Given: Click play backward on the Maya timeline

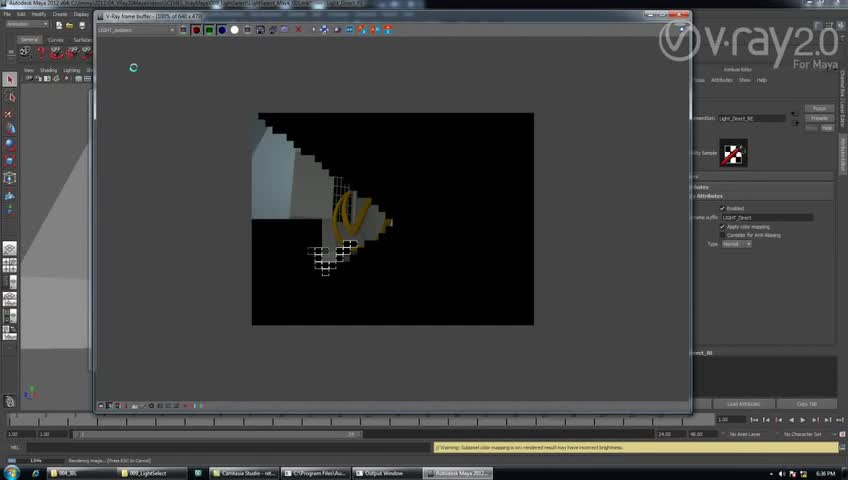Looking at the screenshot, I should tap(791, 420).
